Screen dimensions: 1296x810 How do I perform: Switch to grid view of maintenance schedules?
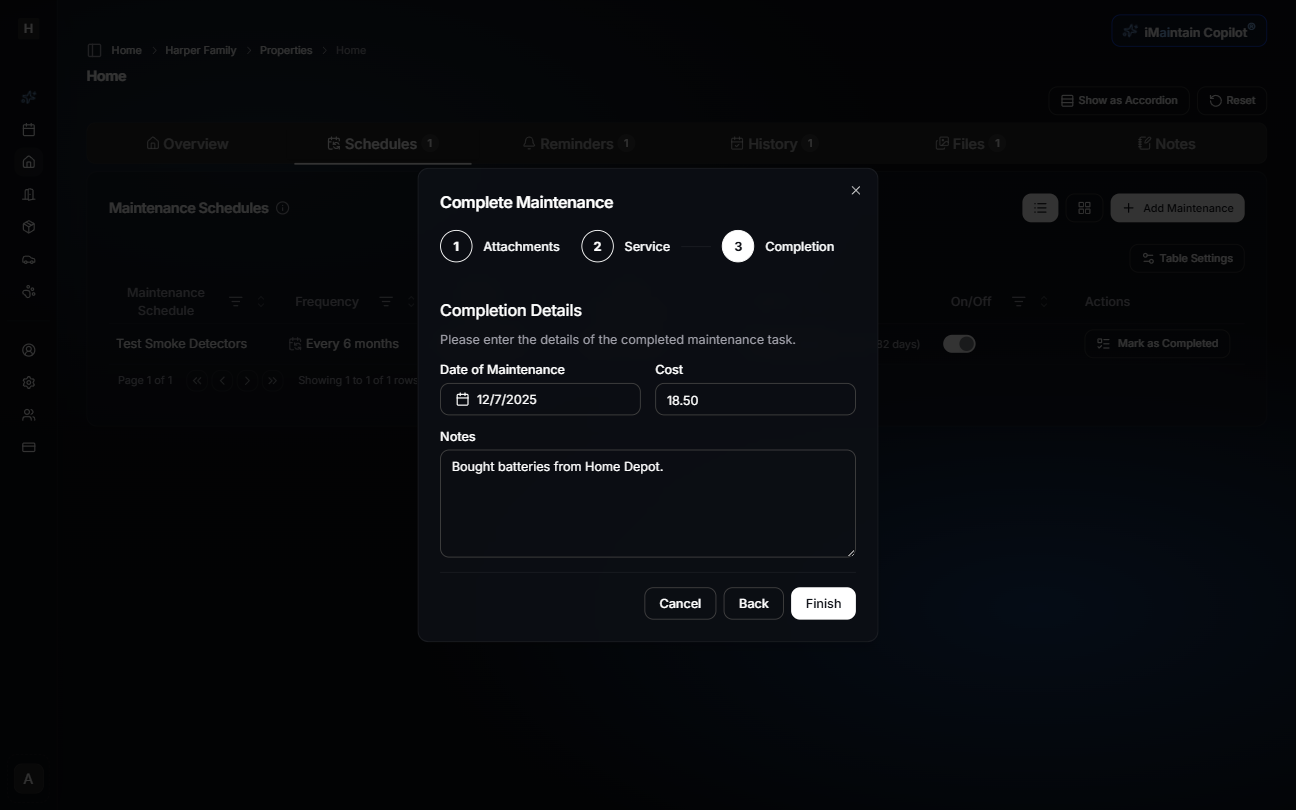1084,207
